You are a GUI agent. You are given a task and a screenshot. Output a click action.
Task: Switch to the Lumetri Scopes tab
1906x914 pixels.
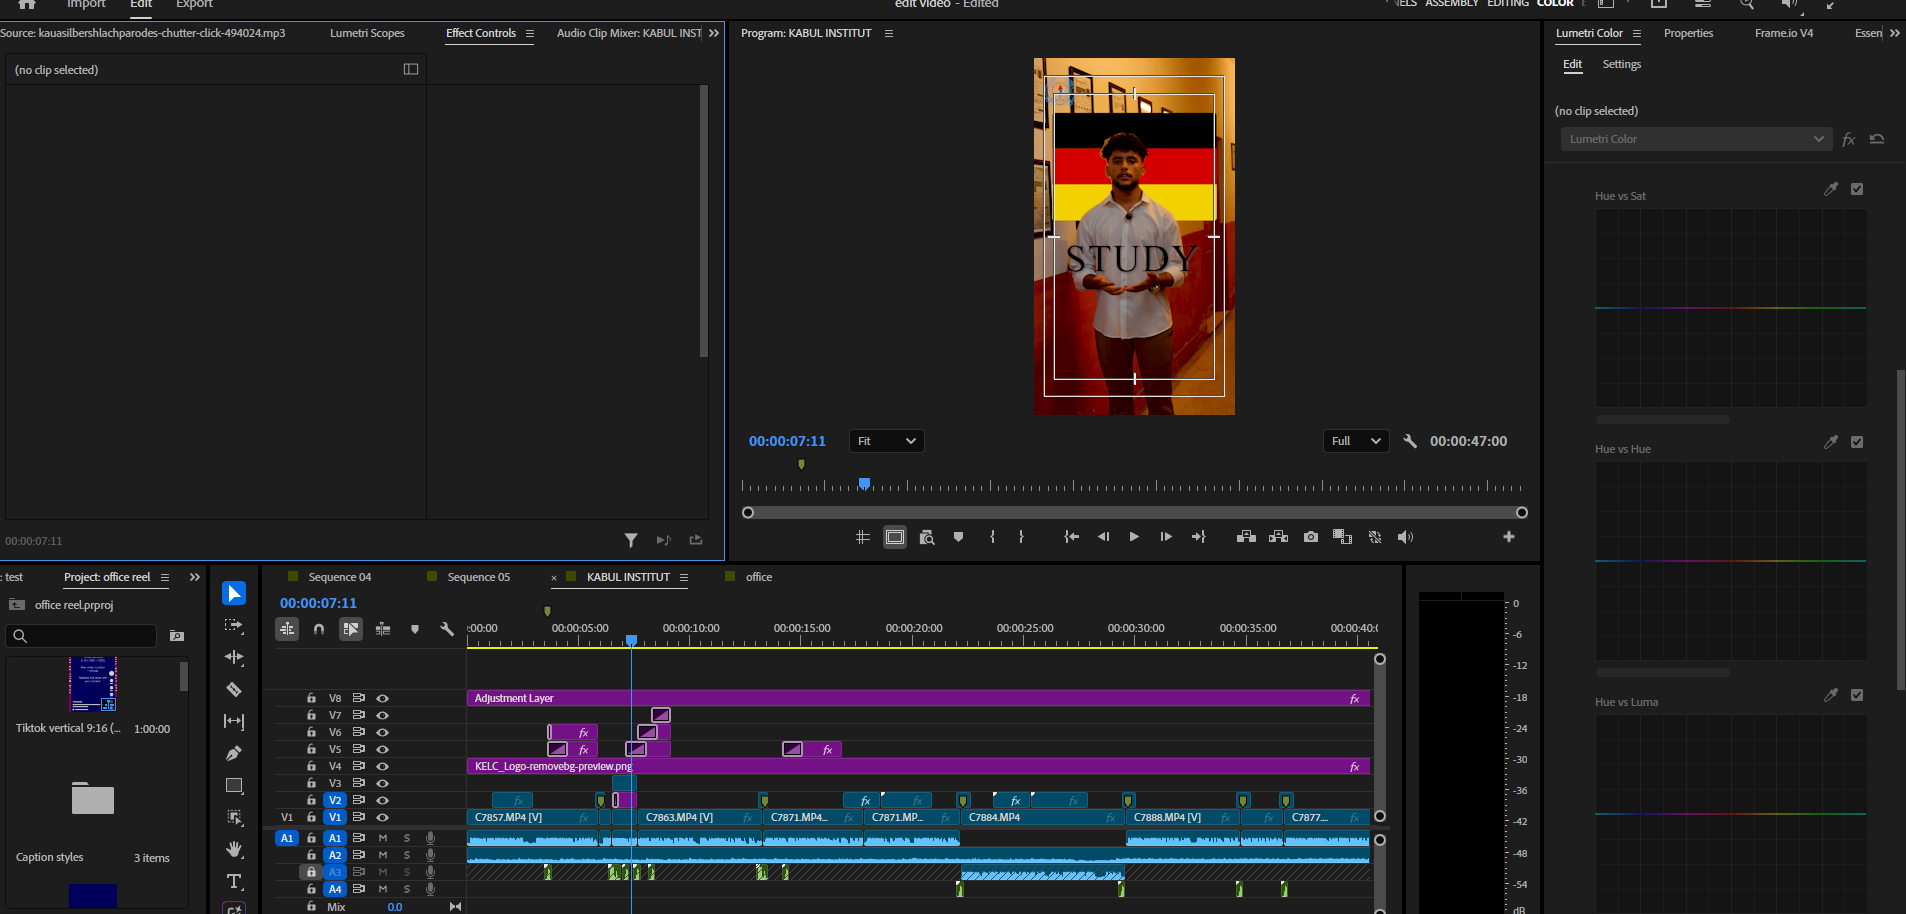coord(367,33)
